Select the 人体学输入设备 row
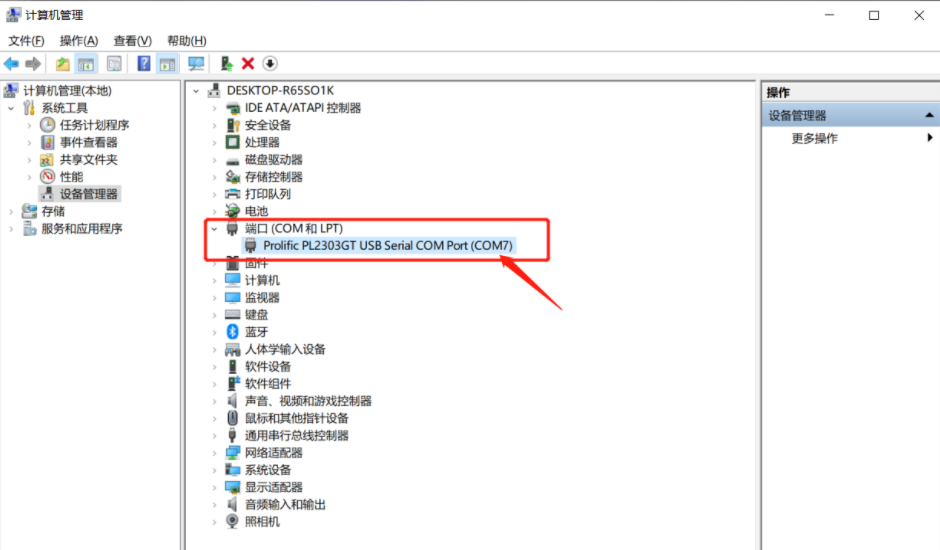This screenshot has width=940, height=550. tap(285, 349)
